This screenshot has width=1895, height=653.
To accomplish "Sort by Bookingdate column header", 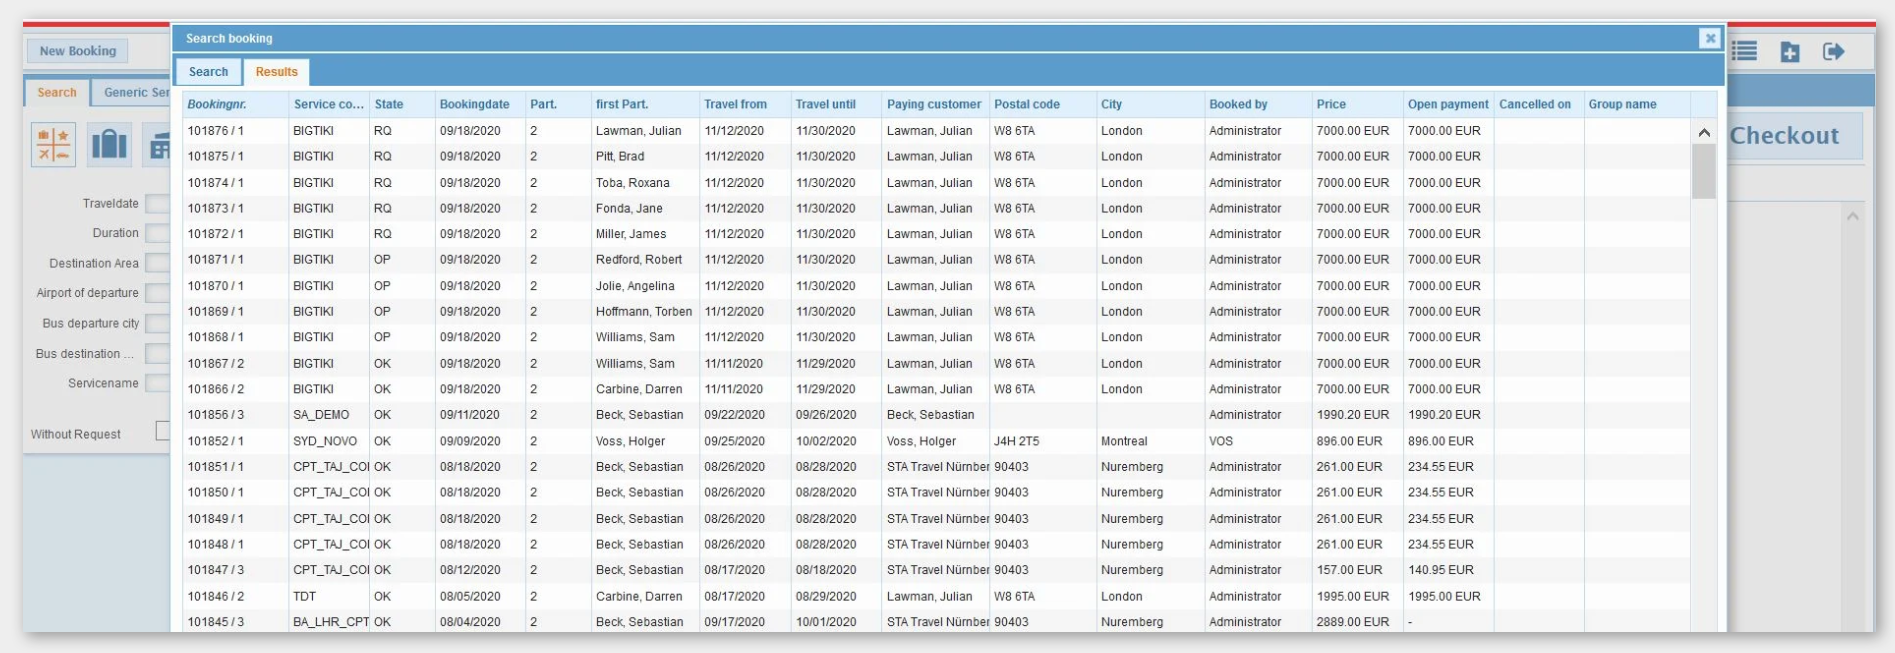I will pyautogui.click(x=480, y=104).
